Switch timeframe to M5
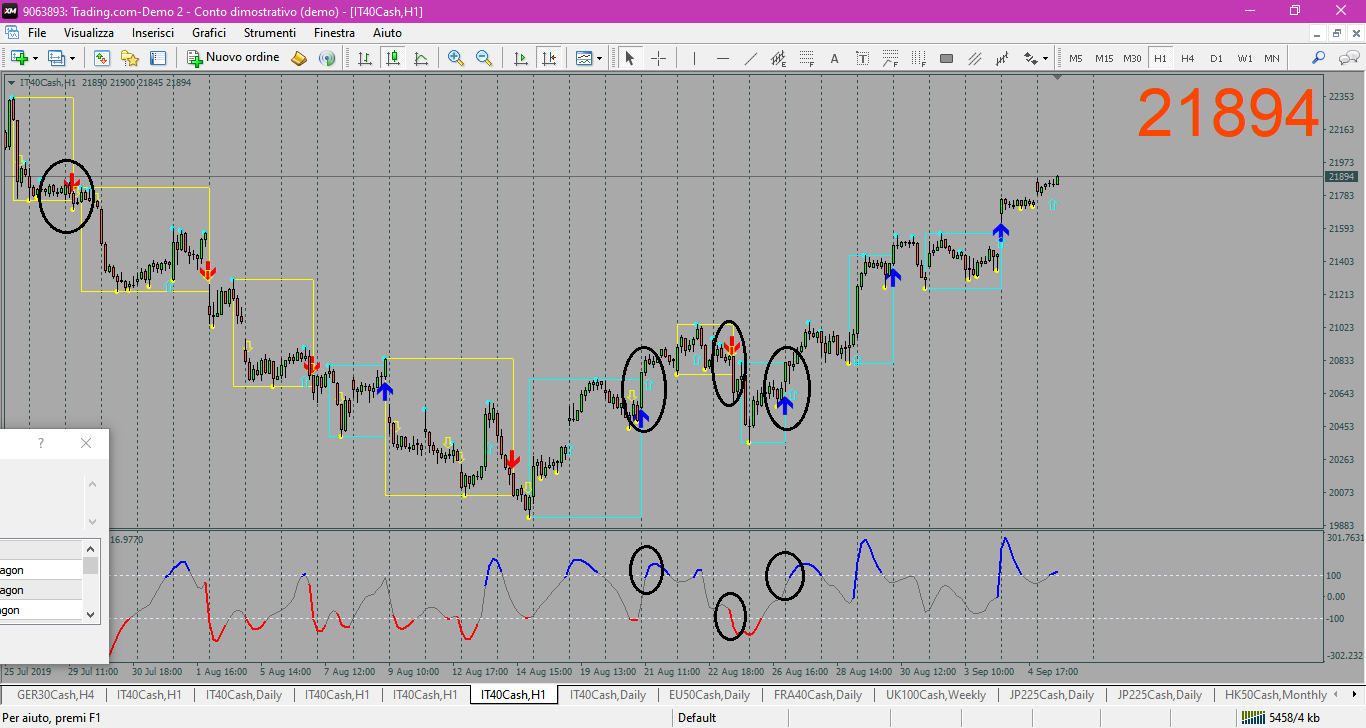The height and width of the screenshot is (728, 1366). click(1075, 58)
